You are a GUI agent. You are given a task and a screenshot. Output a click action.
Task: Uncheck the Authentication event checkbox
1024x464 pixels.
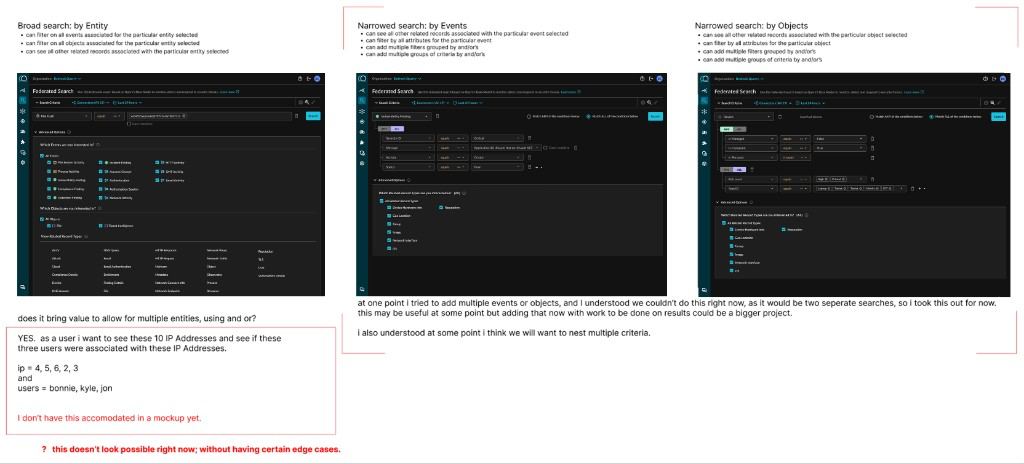tap(101, 180)
